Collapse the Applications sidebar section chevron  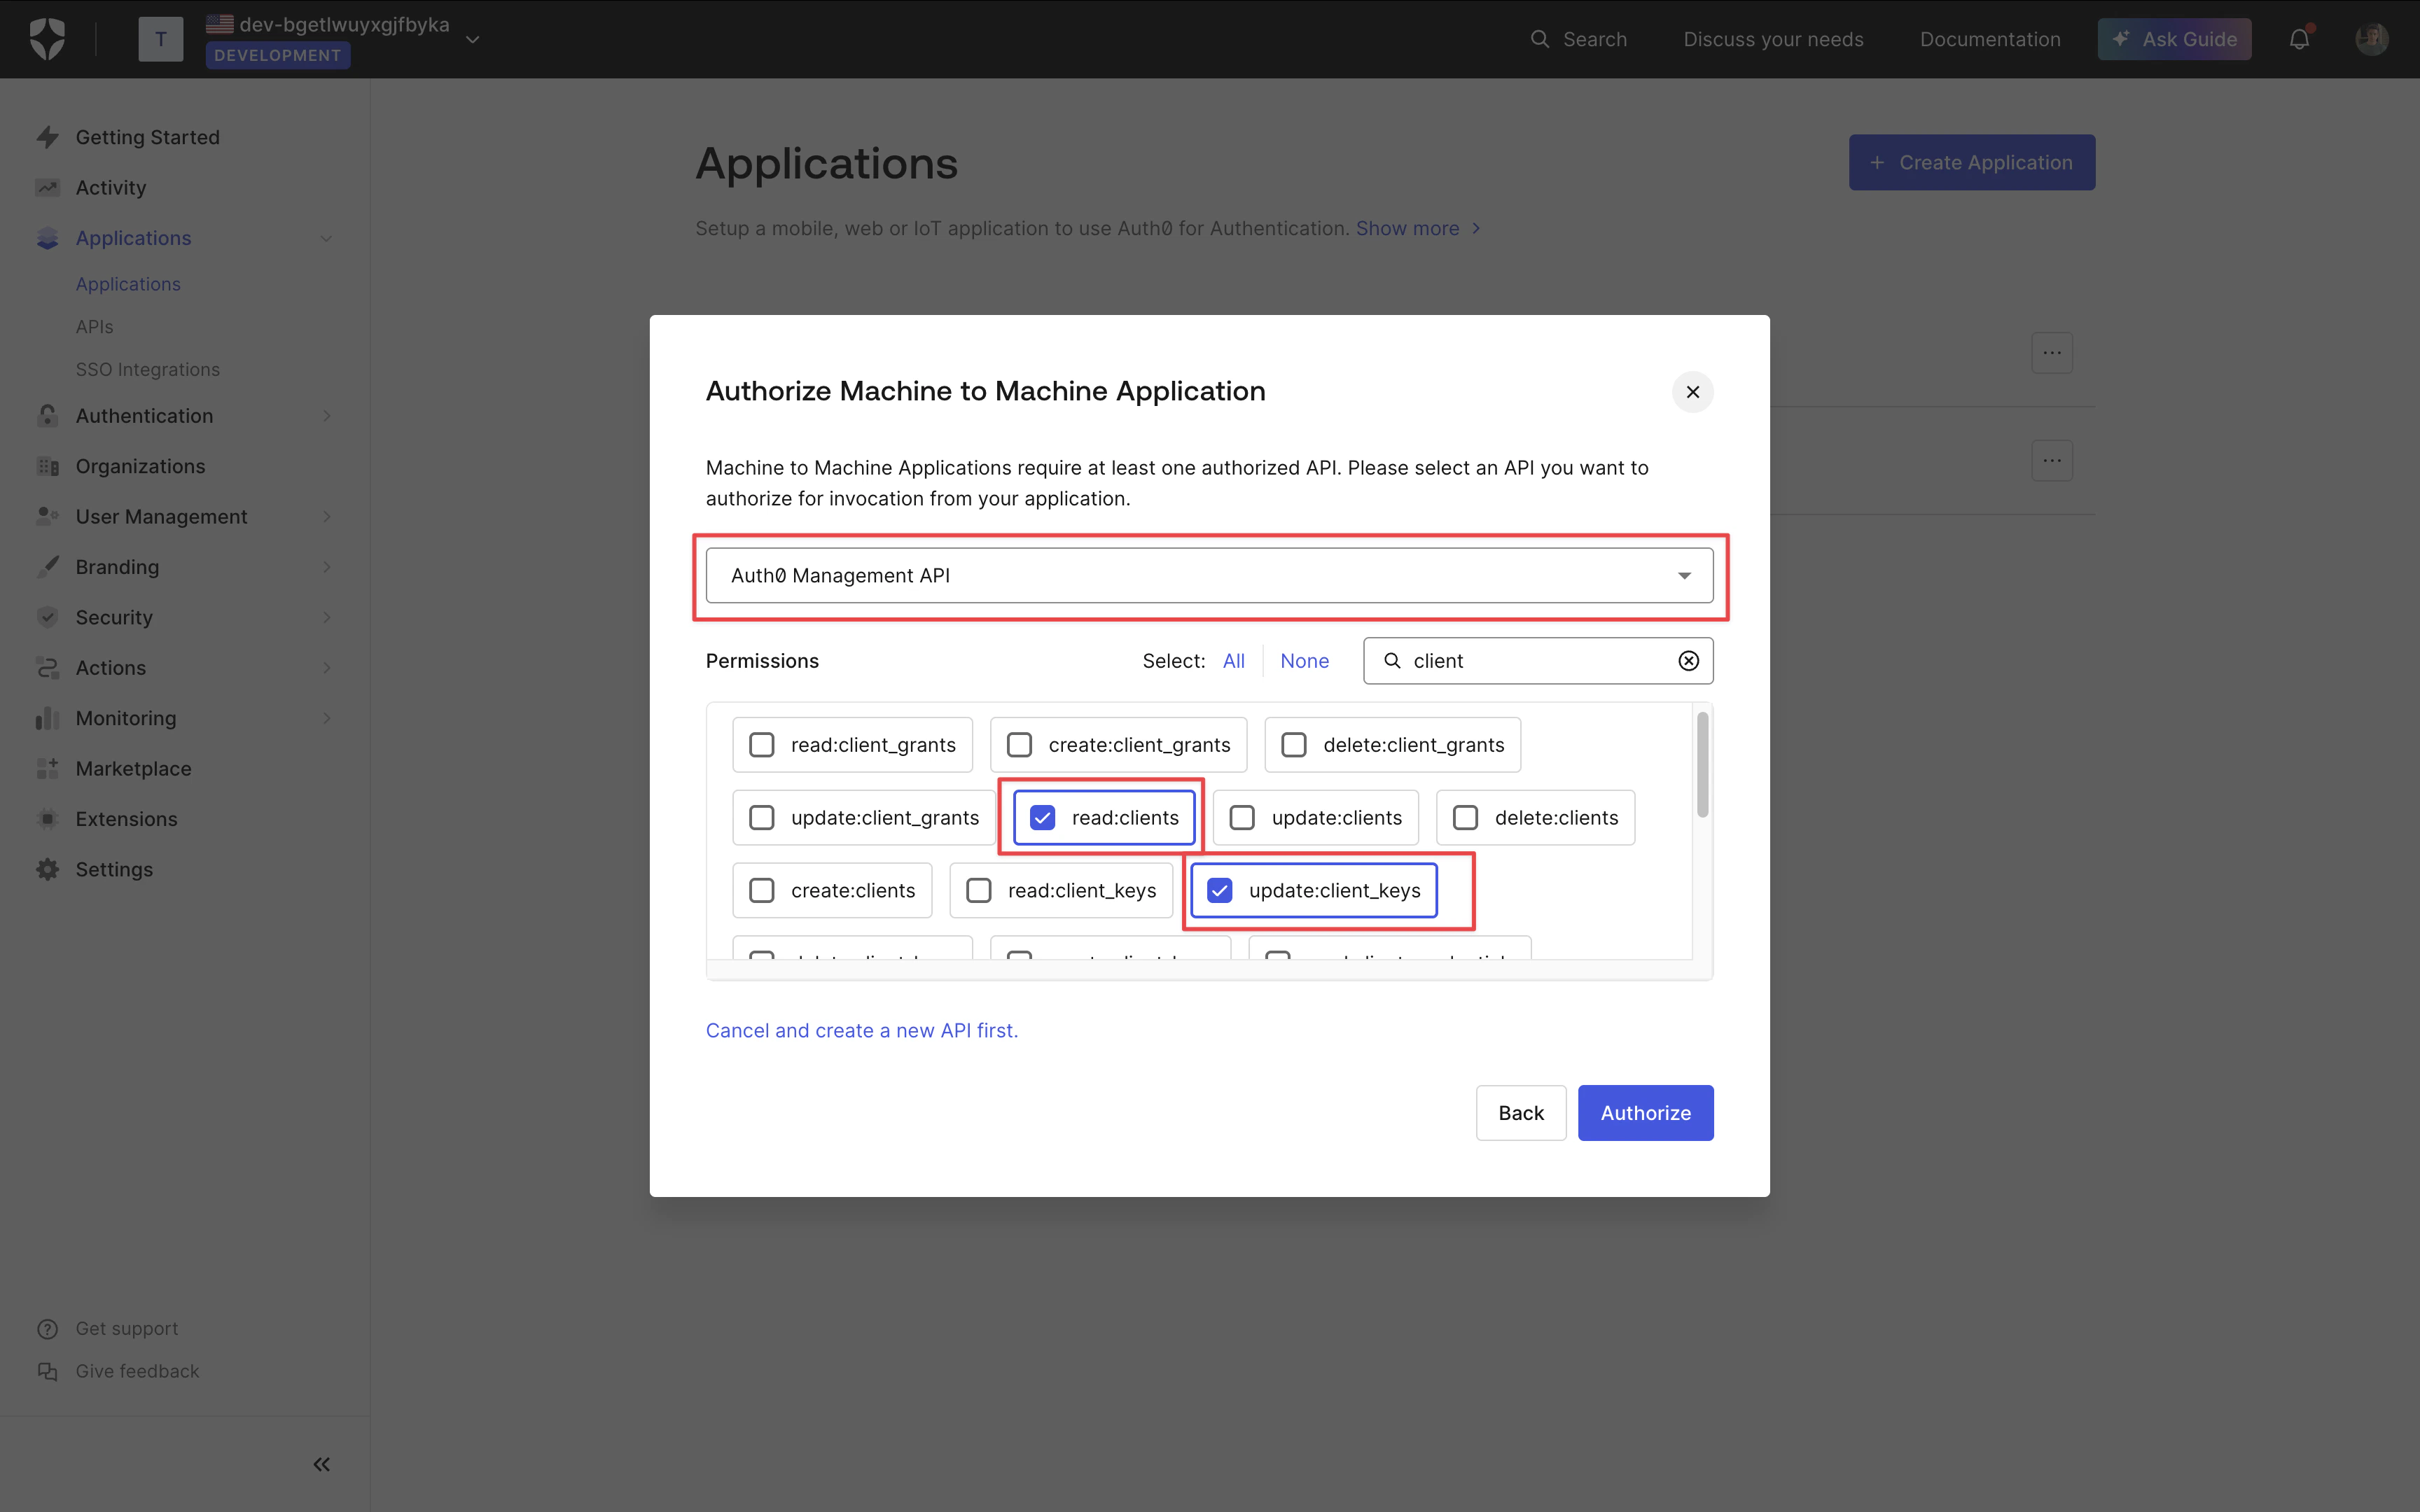[326, 238]
